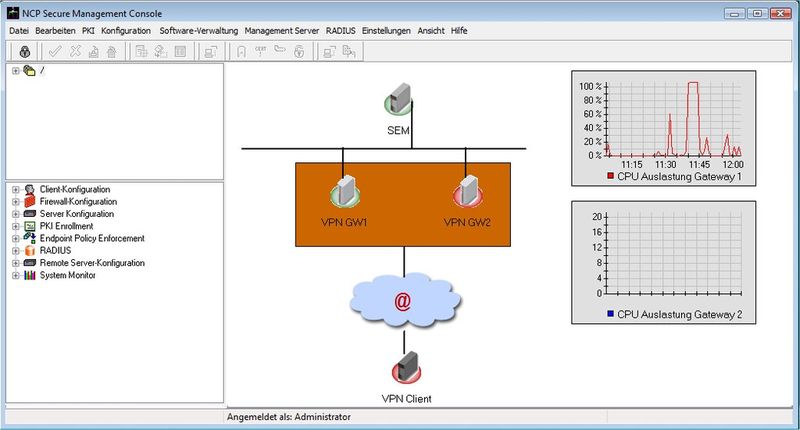Screen dimensions: 800x430
Task: Click the Firewall-Konfiguration red icon
Action: [x=30, y=201]
